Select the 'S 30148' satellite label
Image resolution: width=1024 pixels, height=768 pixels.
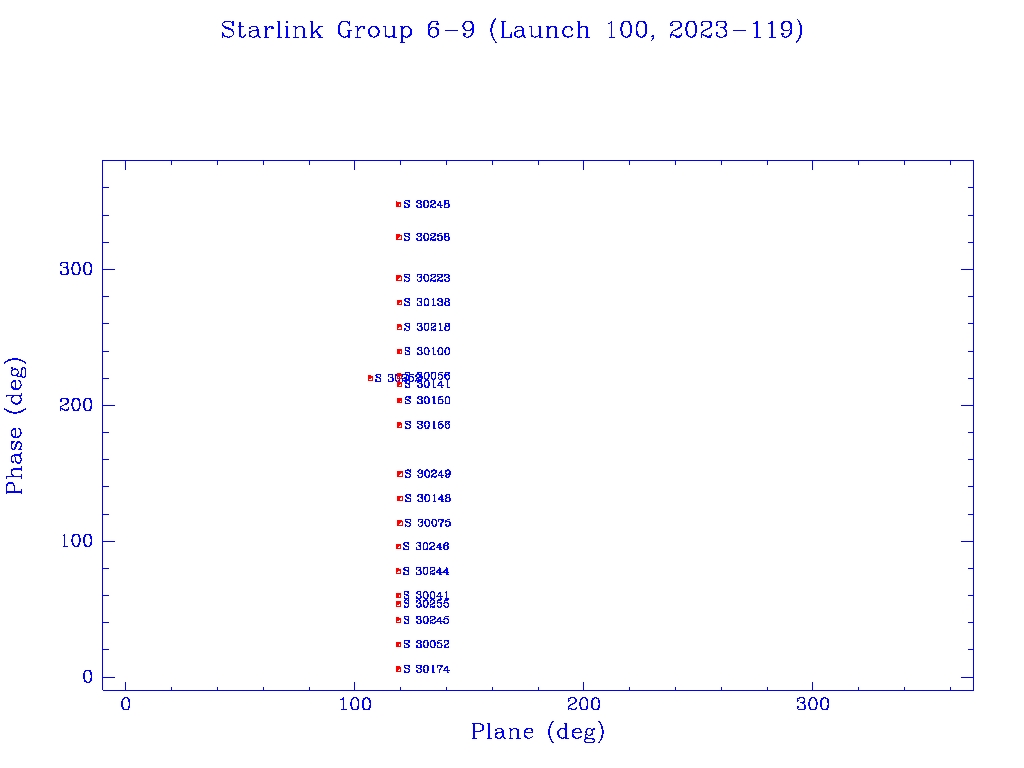[x=427, y=498]
